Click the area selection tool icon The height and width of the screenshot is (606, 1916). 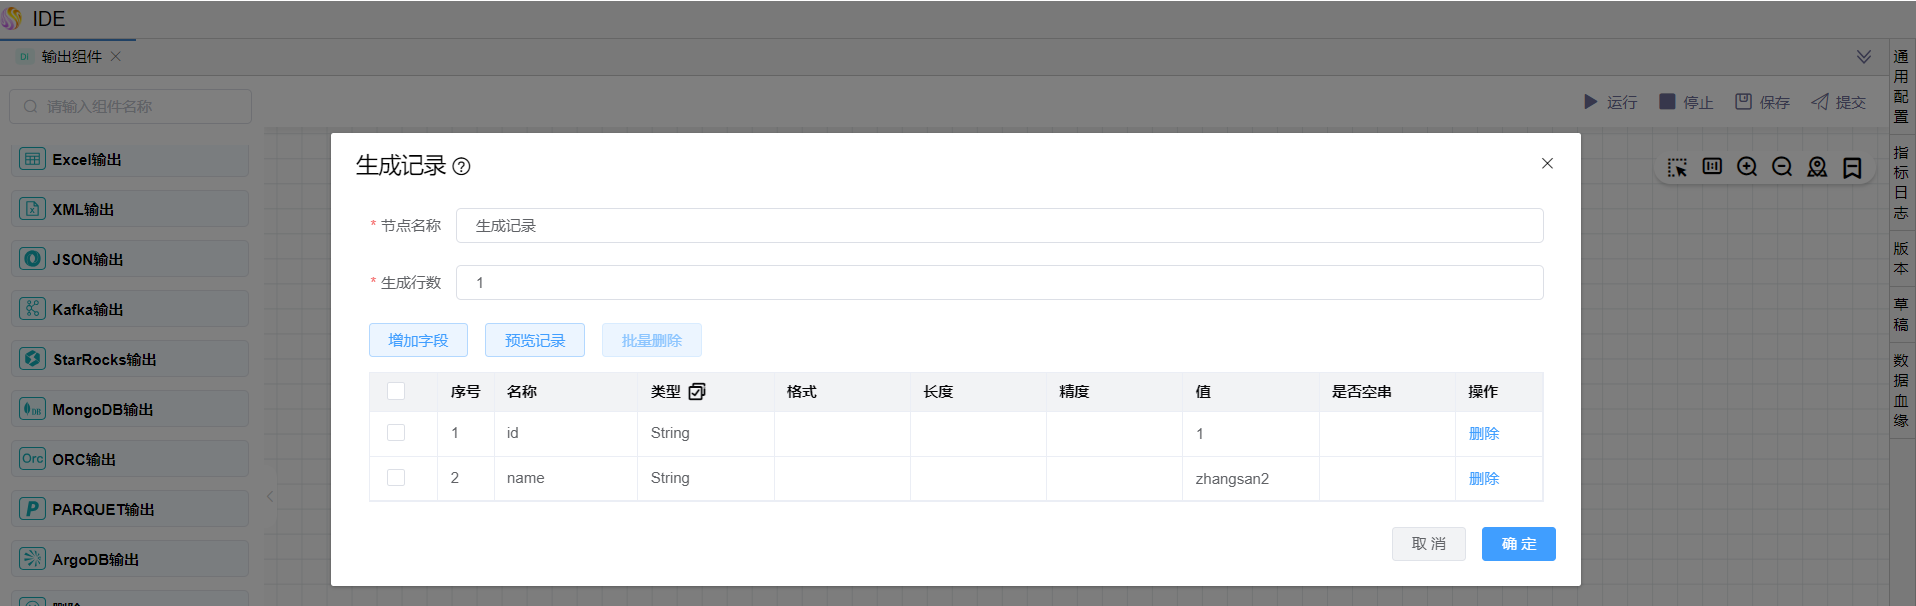point(1677,167)
